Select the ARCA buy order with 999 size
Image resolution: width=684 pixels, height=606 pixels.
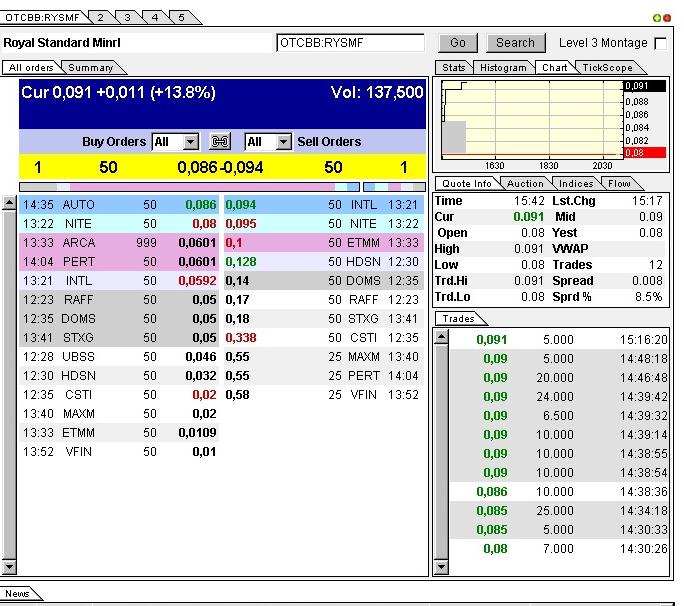(119, 243)
